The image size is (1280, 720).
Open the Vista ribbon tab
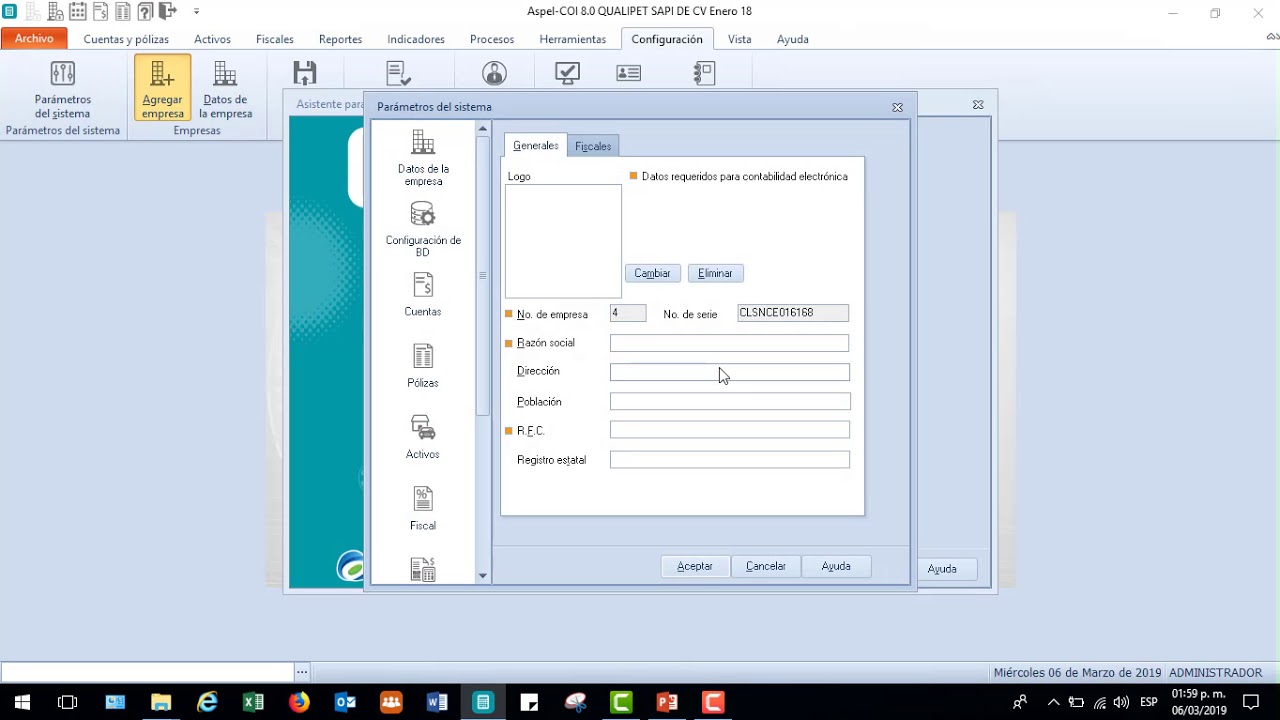(740, 39)
